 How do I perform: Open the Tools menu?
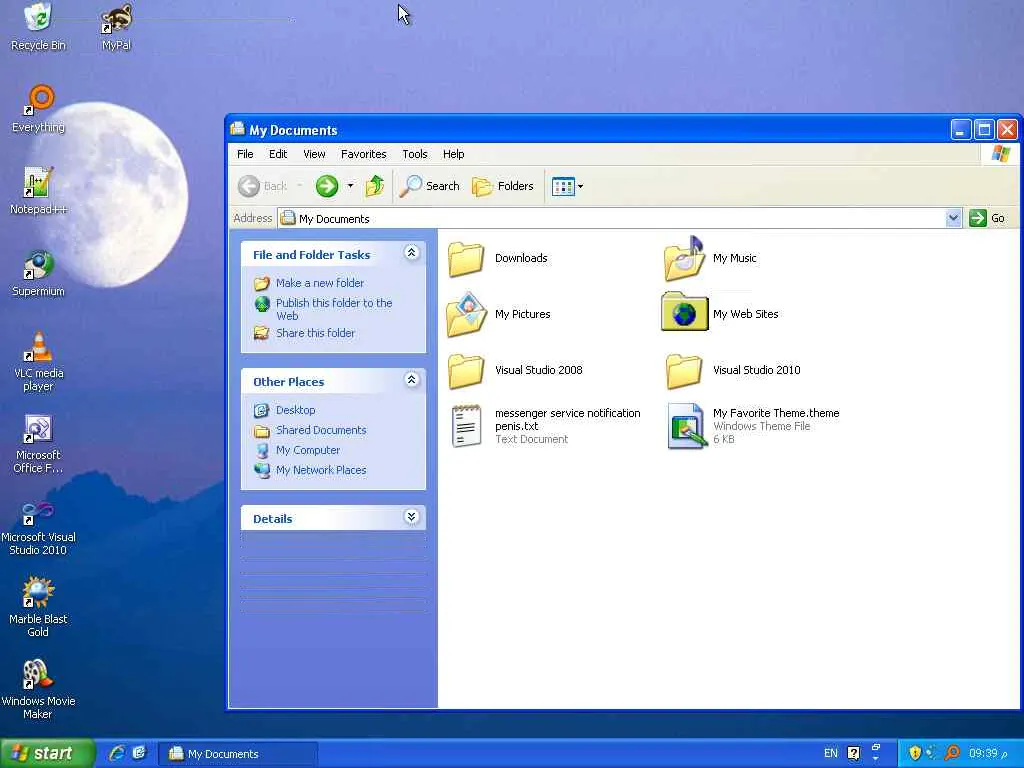(x=415, y=154)
